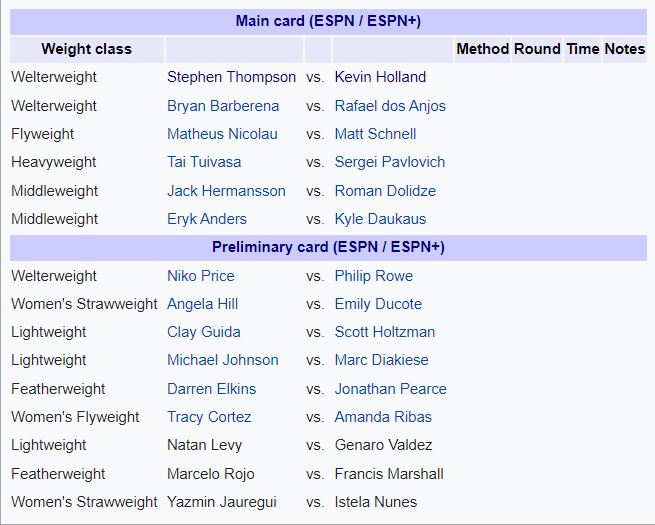This screenshot has width=655, height=525.
Task: Open Kyle Daukaus link
Action: (x=380, y=219)
